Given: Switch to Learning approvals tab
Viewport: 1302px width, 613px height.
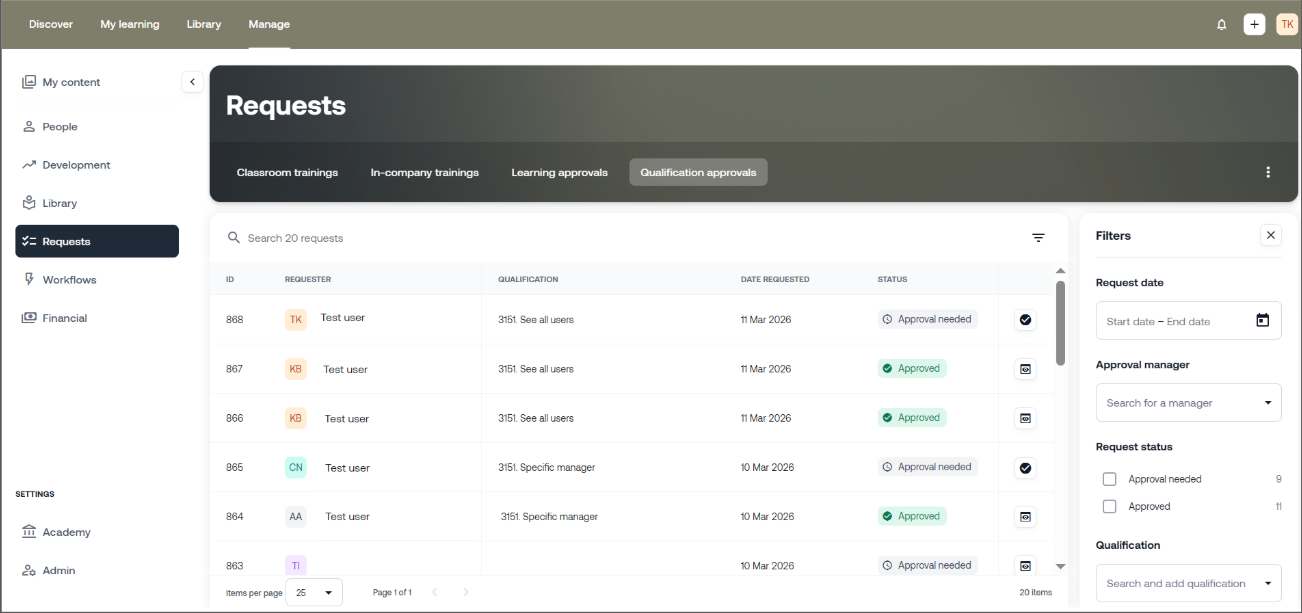Looking at the screenshot, I should coord(560,172).
